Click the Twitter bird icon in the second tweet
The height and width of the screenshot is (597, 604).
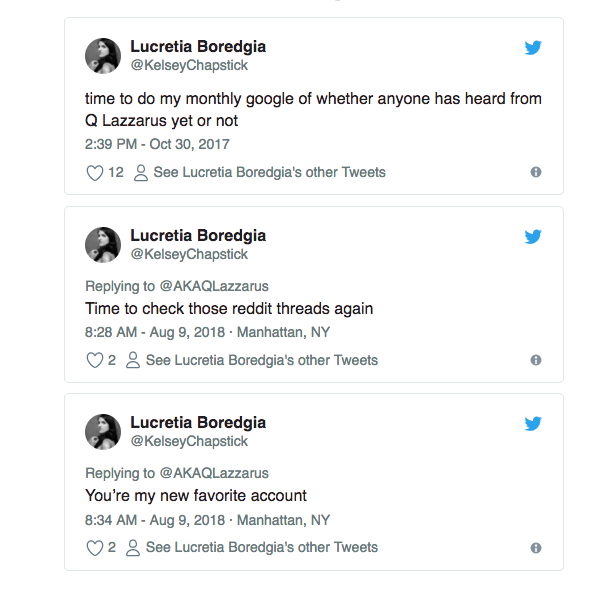point(534,237)
